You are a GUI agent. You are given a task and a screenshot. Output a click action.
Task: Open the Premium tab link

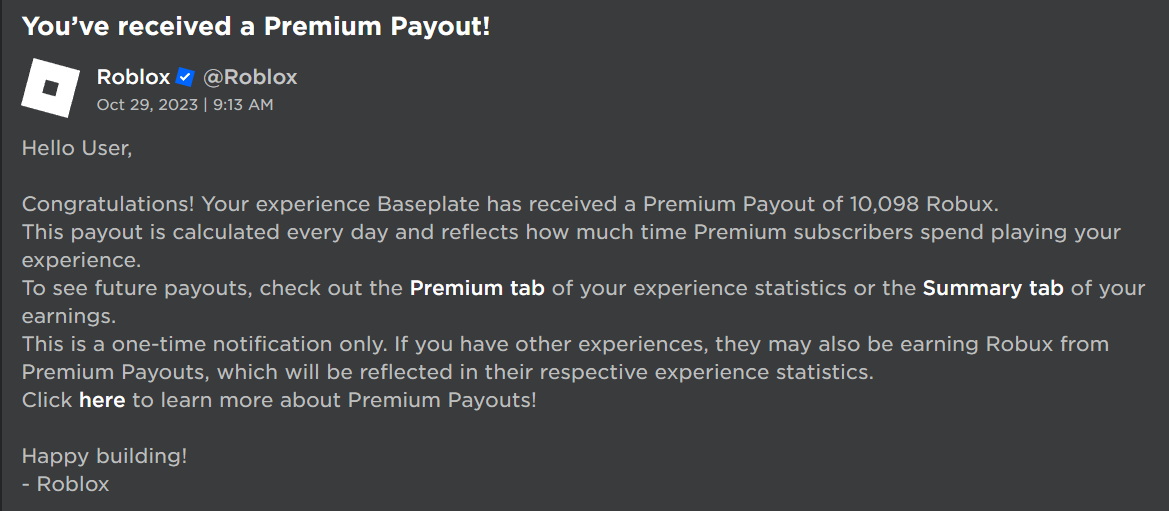[477, 289]
